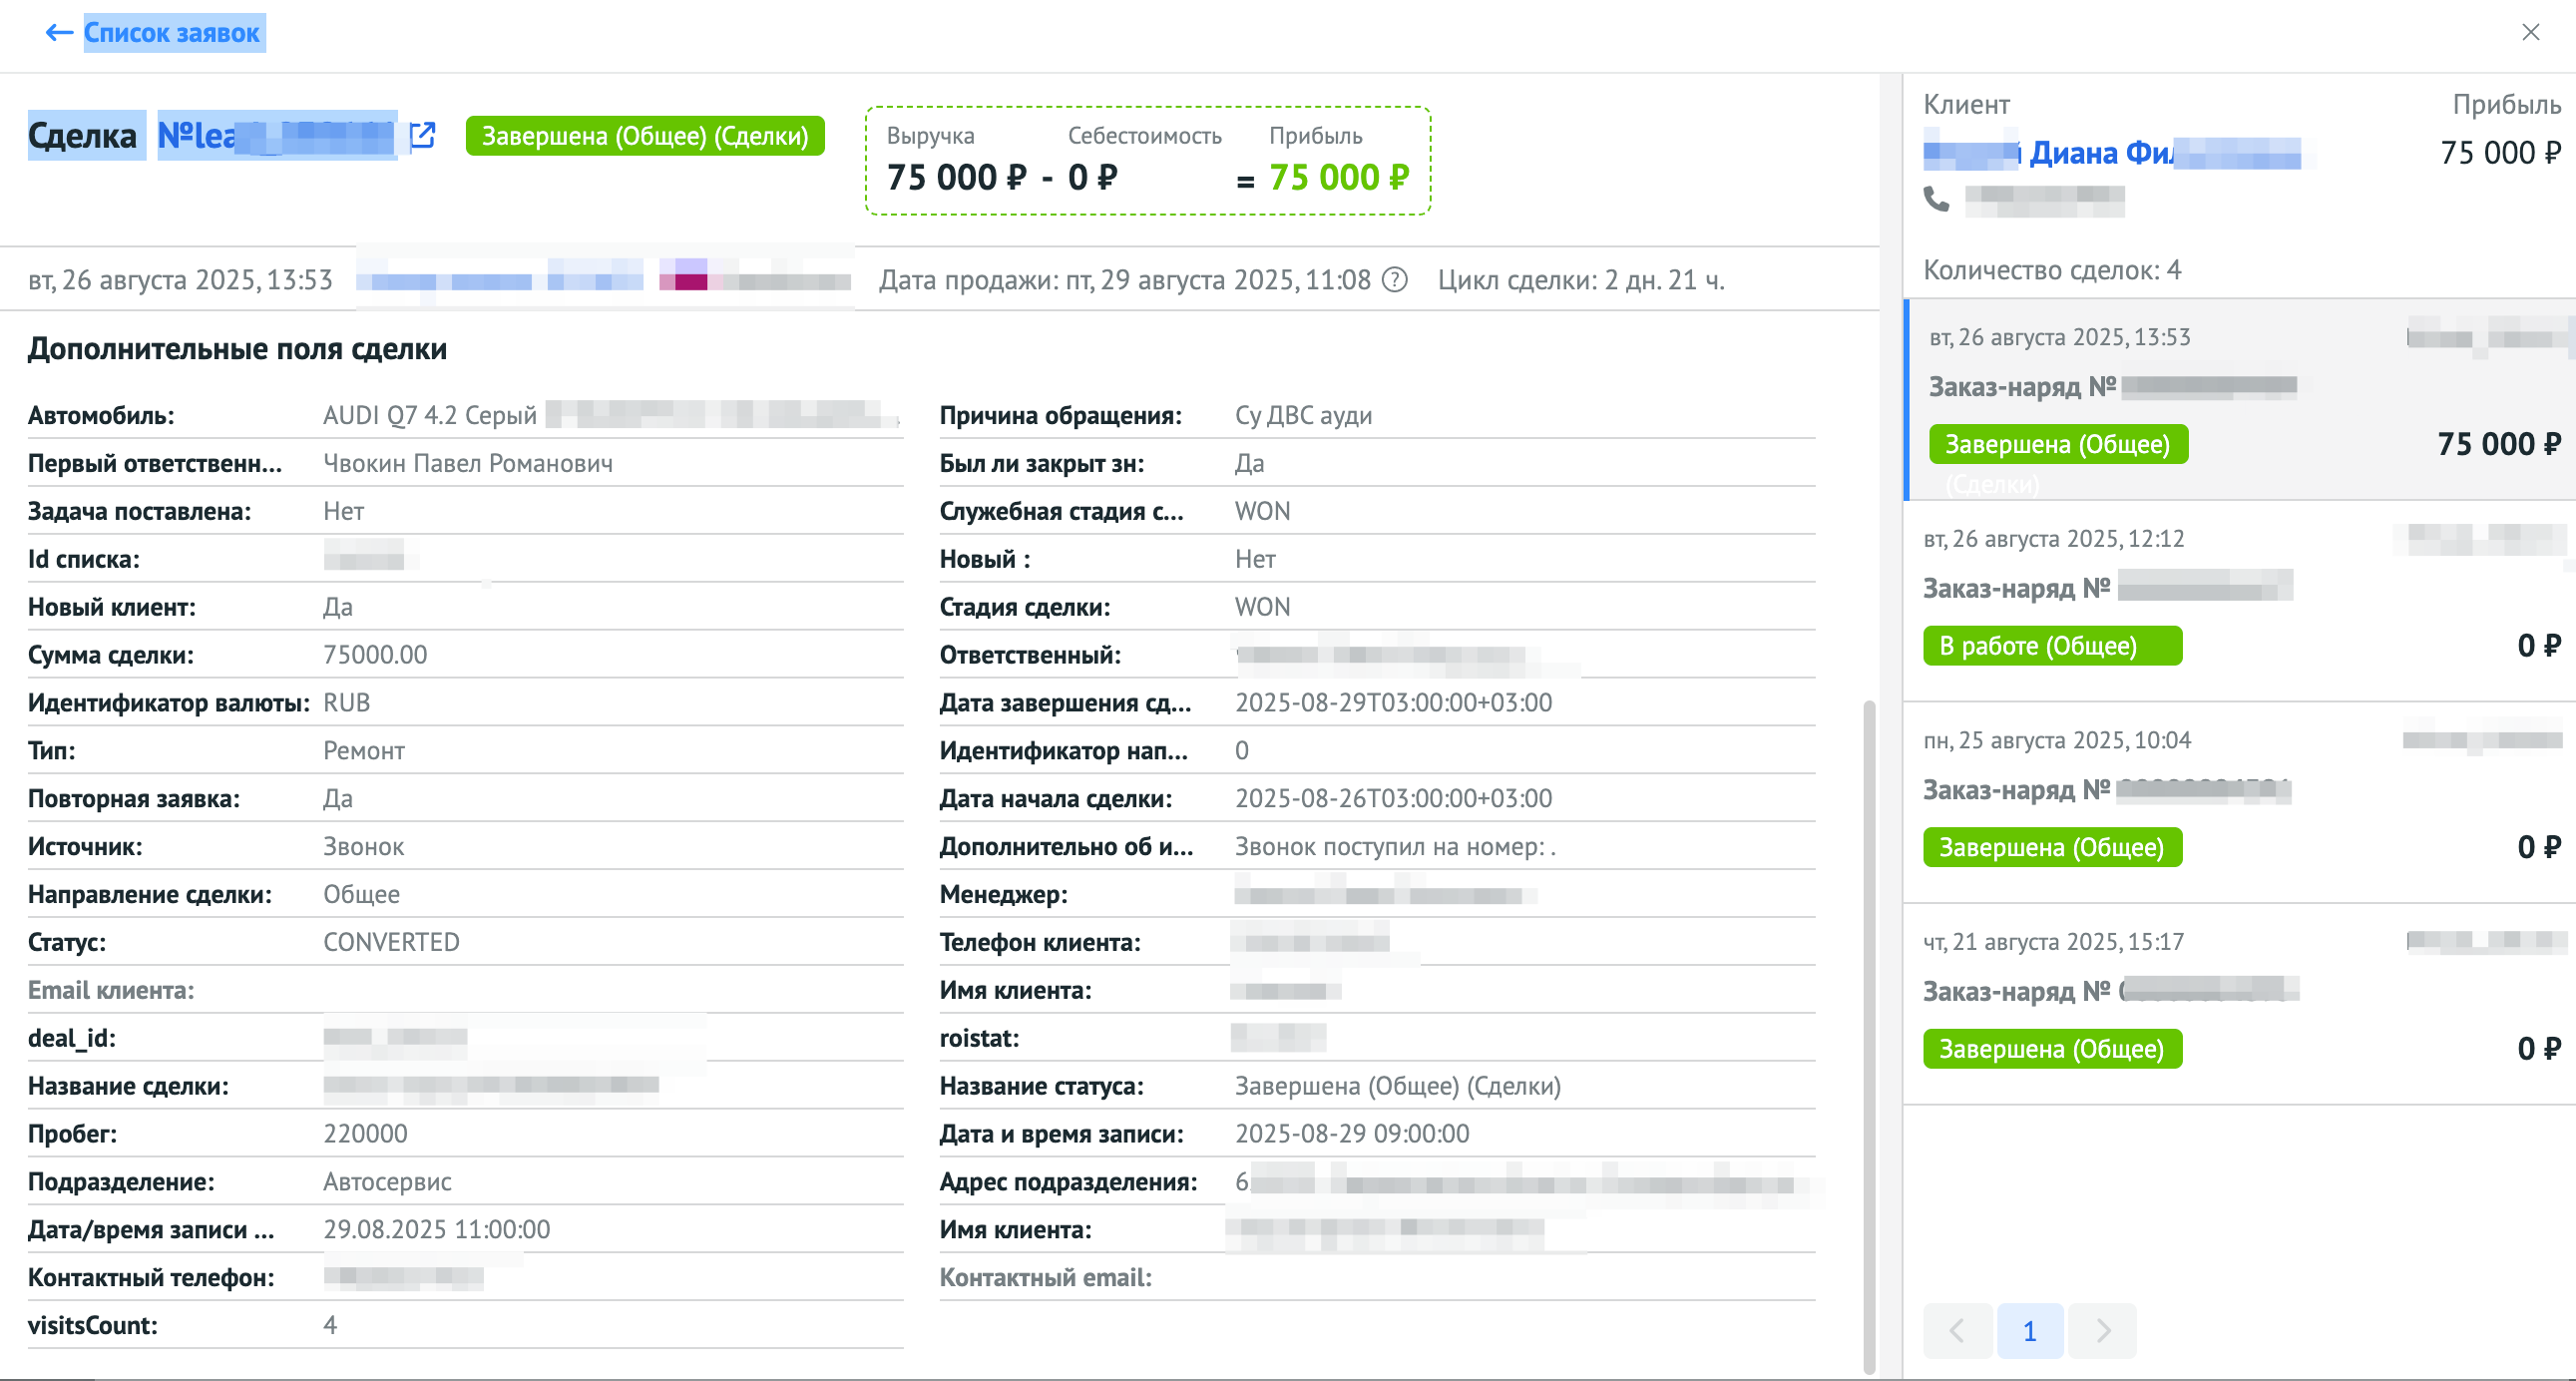Open the deal number №lea link
2576x1381 pixels.
[x=276, y=136]
